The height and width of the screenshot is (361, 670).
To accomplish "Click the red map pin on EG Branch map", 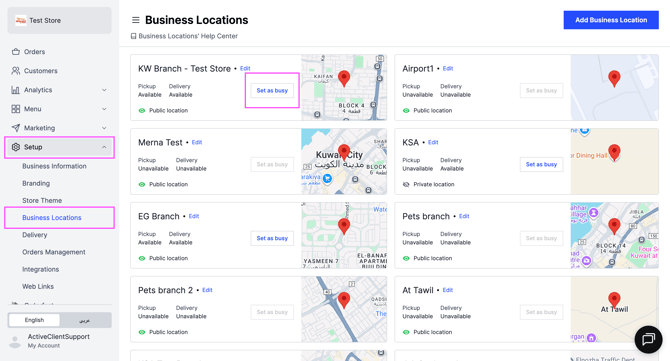I will tap(344, 226).
